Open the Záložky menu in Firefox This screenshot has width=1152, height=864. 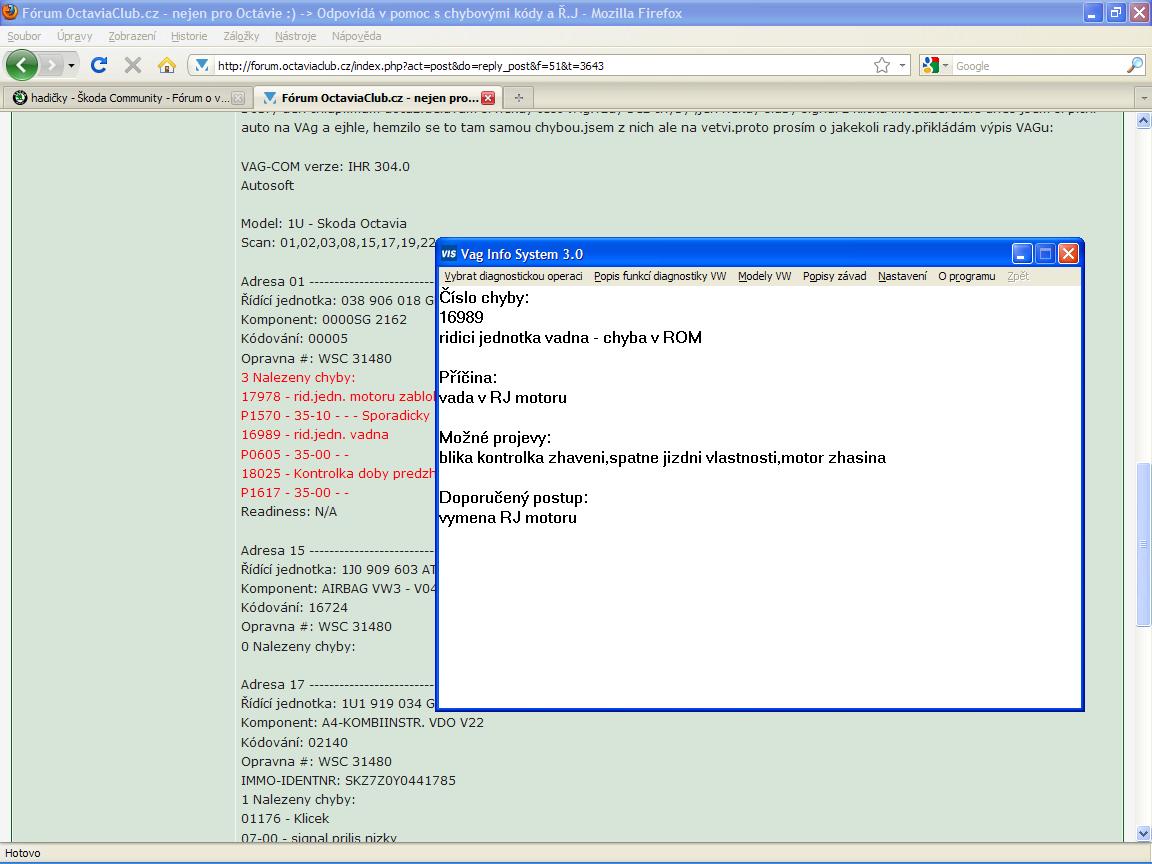(x=241, y=36)
